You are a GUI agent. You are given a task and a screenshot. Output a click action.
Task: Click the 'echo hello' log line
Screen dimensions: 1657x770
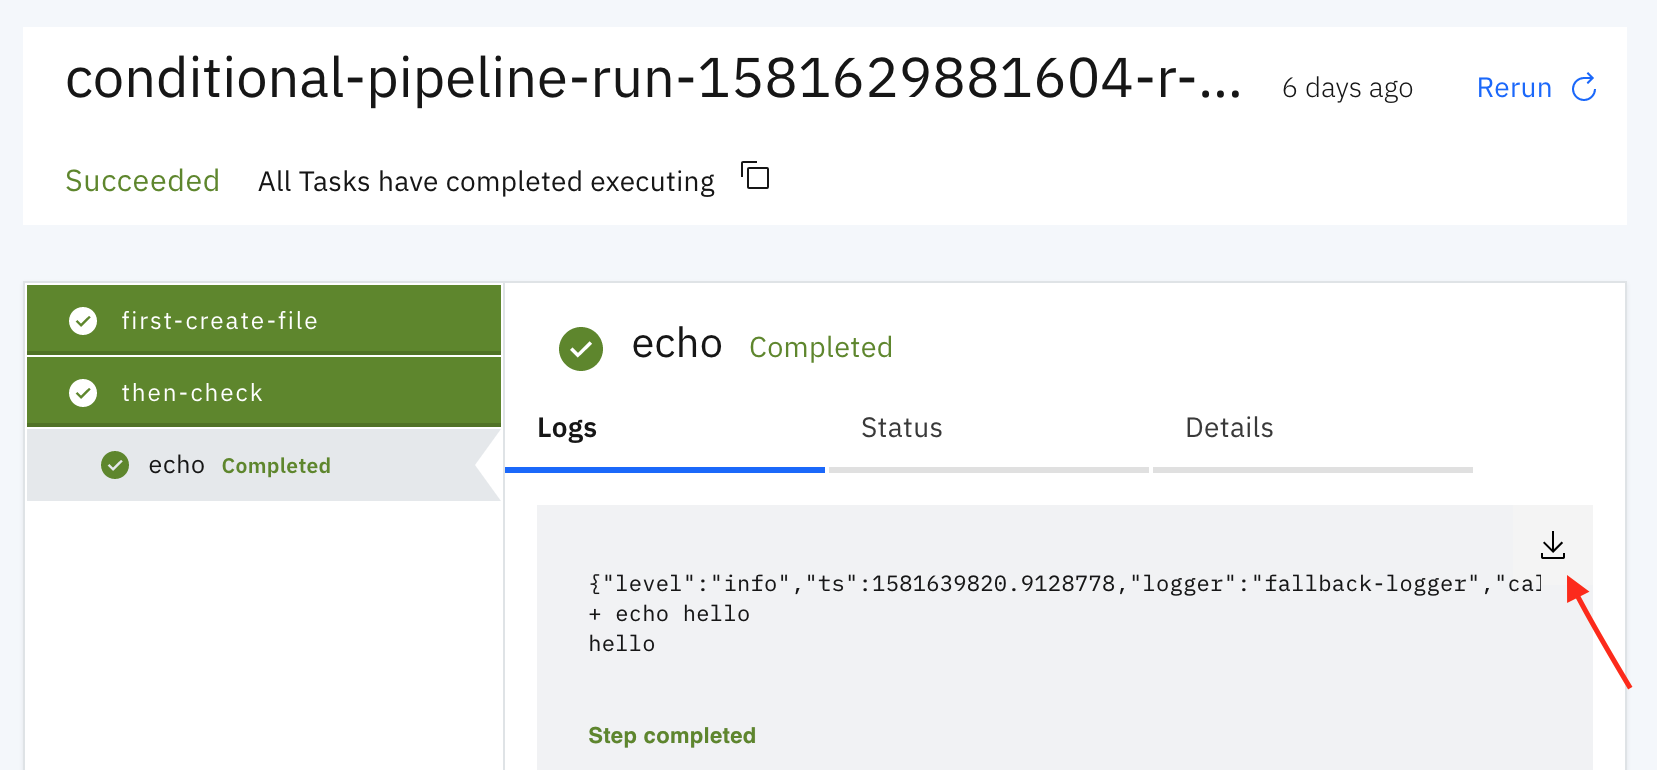tap(669, 614)
